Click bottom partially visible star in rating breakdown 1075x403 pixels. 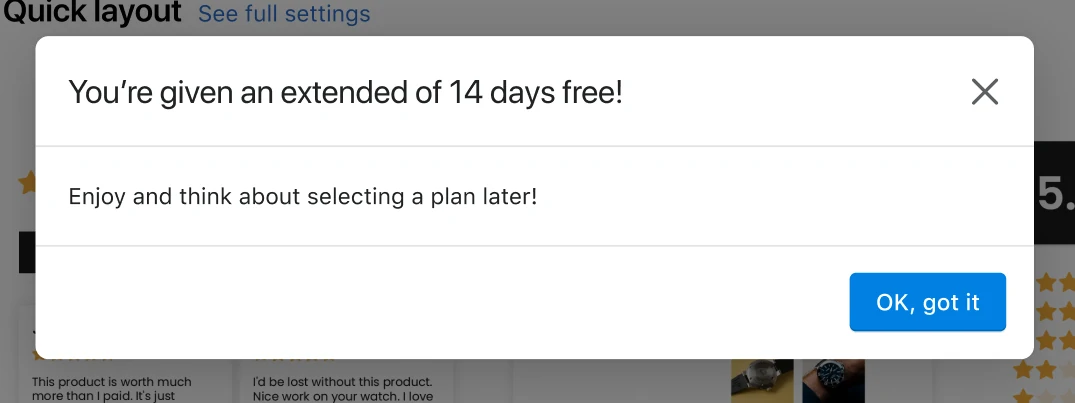1024,397
